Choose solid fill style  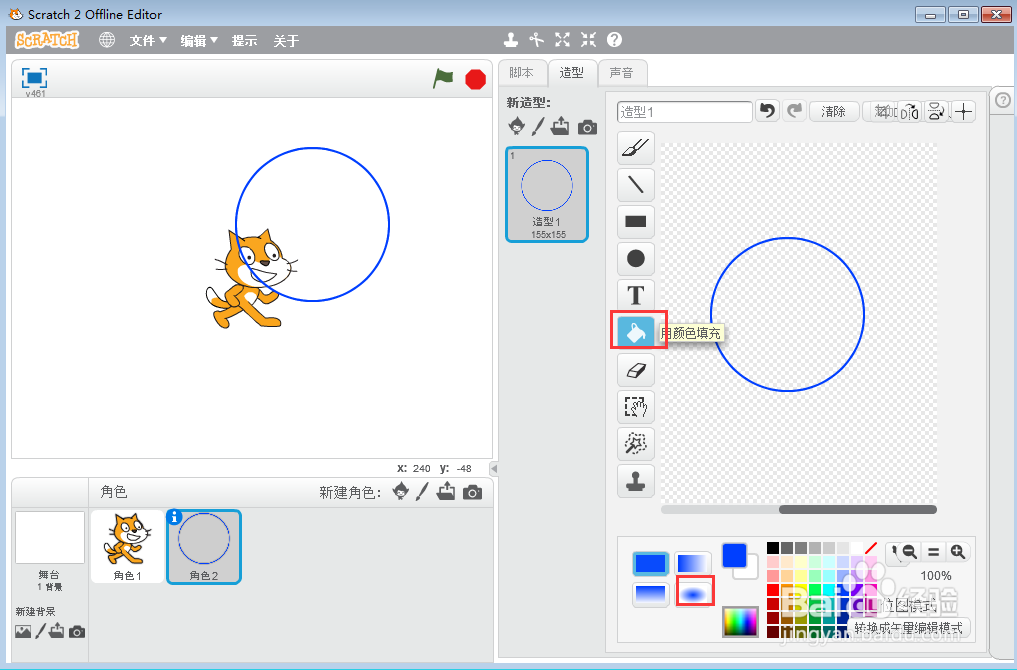click(650, 564)
